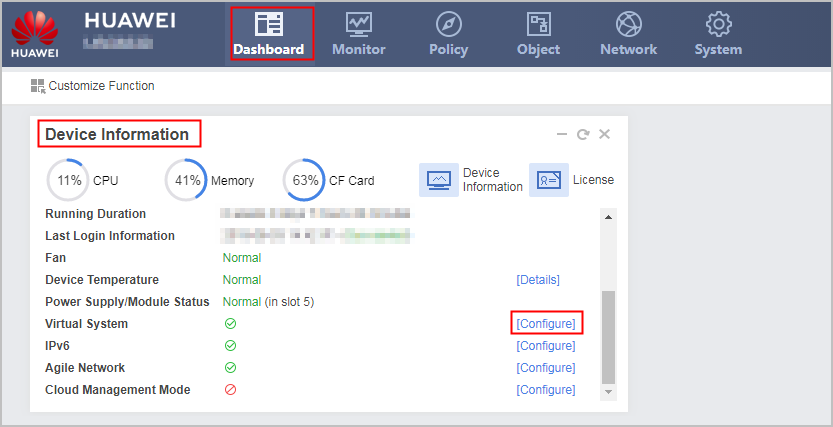833x427 pixels.
Task: Click the Cloud Management Mode disabled icon
Action: [230, 390]
